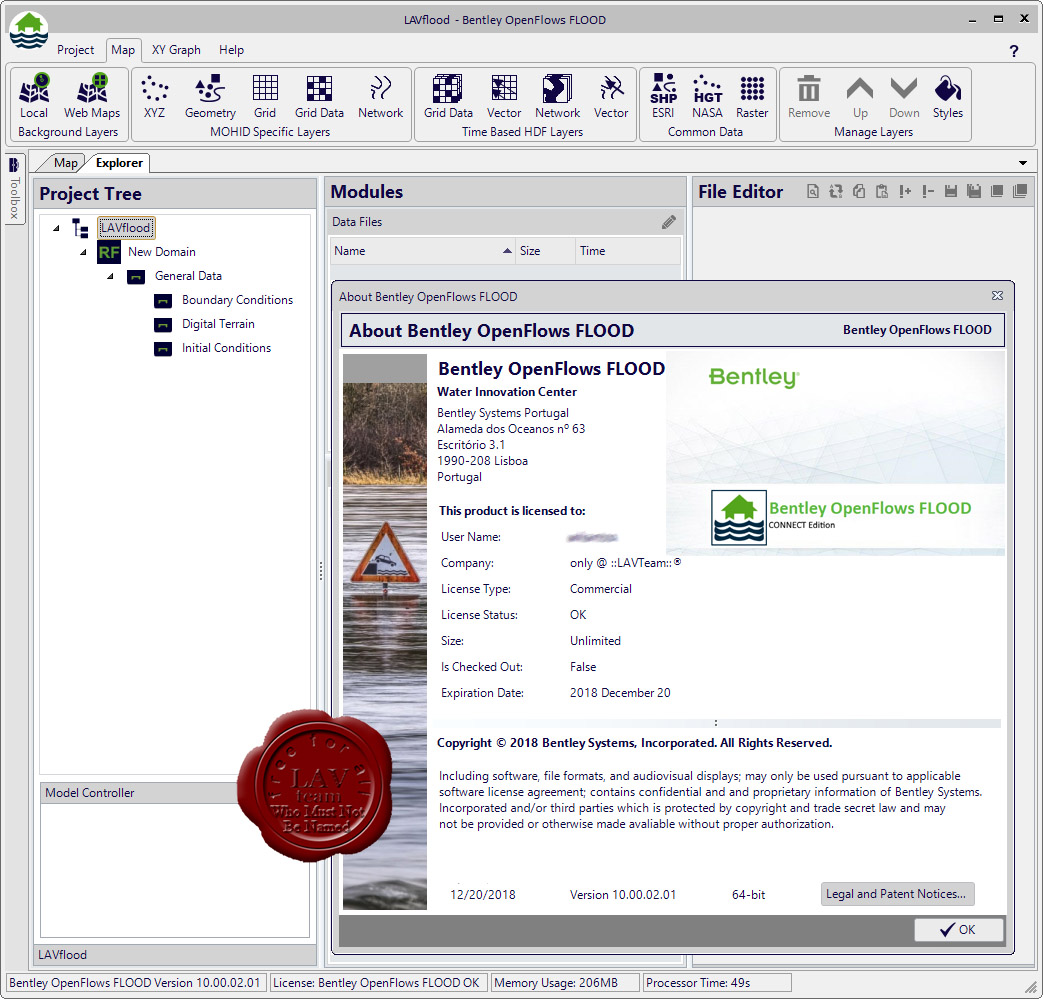
Task: Move the layer Up
Action: [860, 96]
